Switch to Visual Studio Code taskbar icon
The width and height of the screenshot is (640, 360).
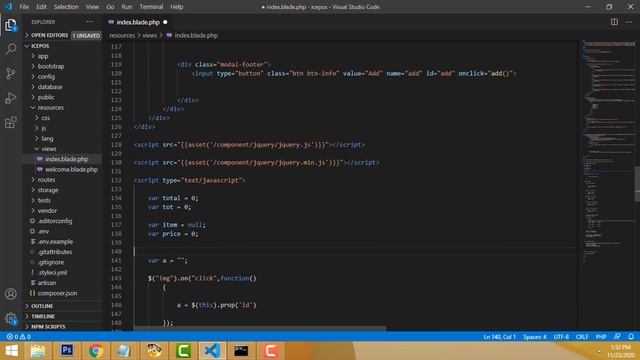point(212,351)
